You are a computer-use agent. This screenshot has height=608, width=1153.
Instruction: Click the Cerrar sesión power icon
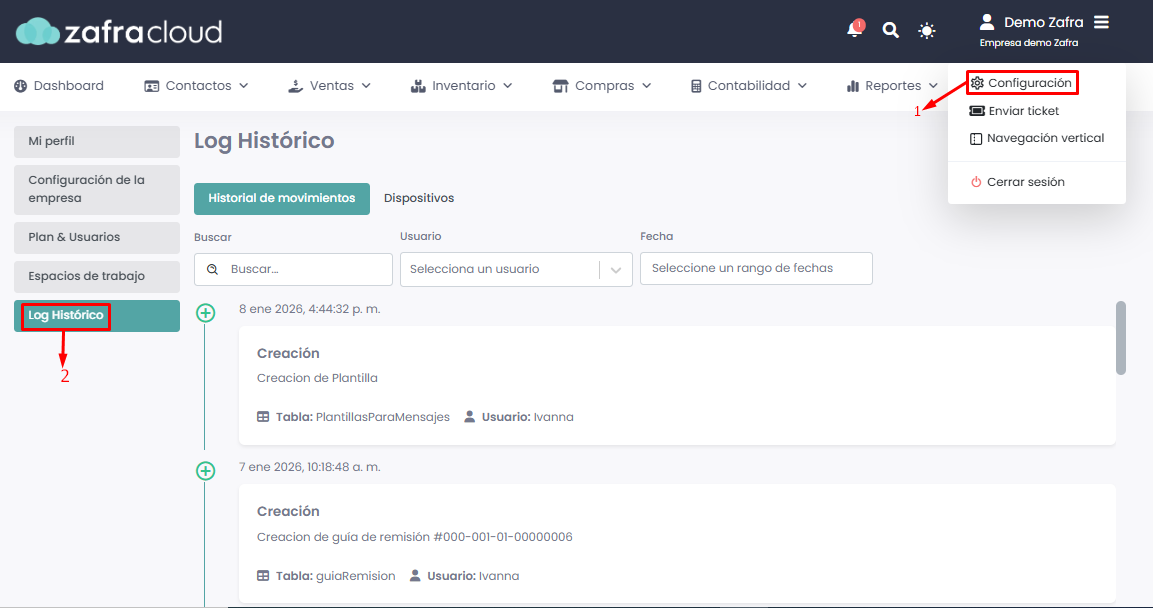coord(976,182)
